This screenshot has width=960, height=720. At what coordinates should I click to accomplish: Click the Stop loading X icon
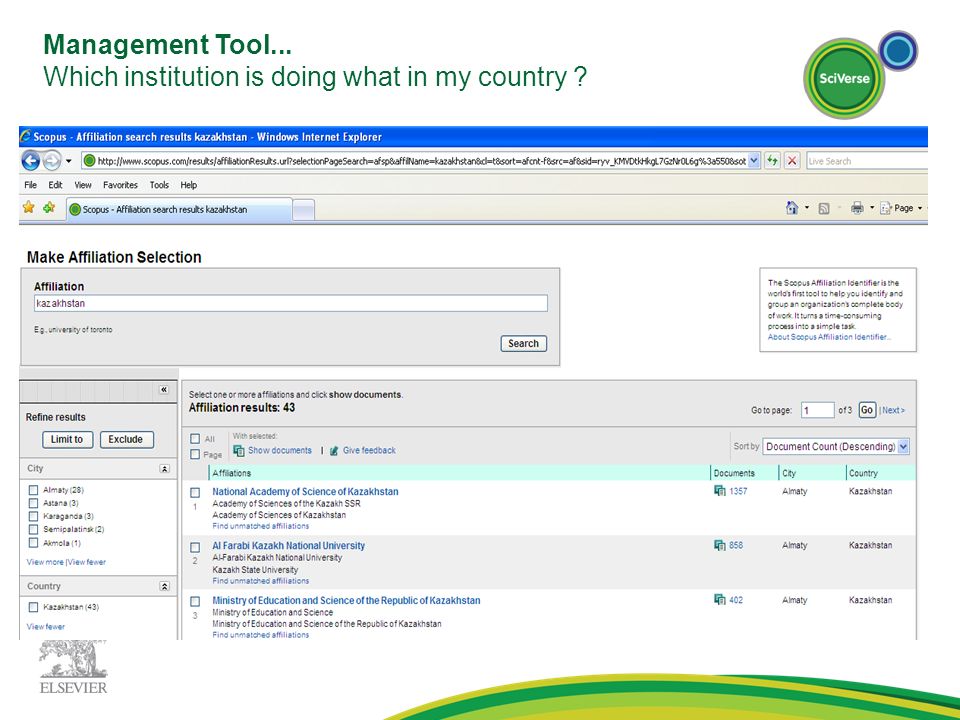point(792,161)
